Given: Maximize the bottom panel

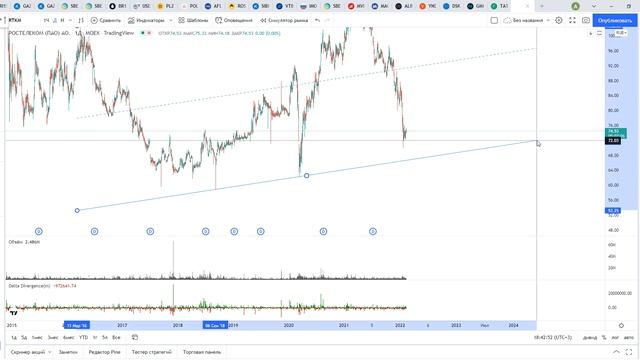Looking at the screenshot, I should click(629, 352).
